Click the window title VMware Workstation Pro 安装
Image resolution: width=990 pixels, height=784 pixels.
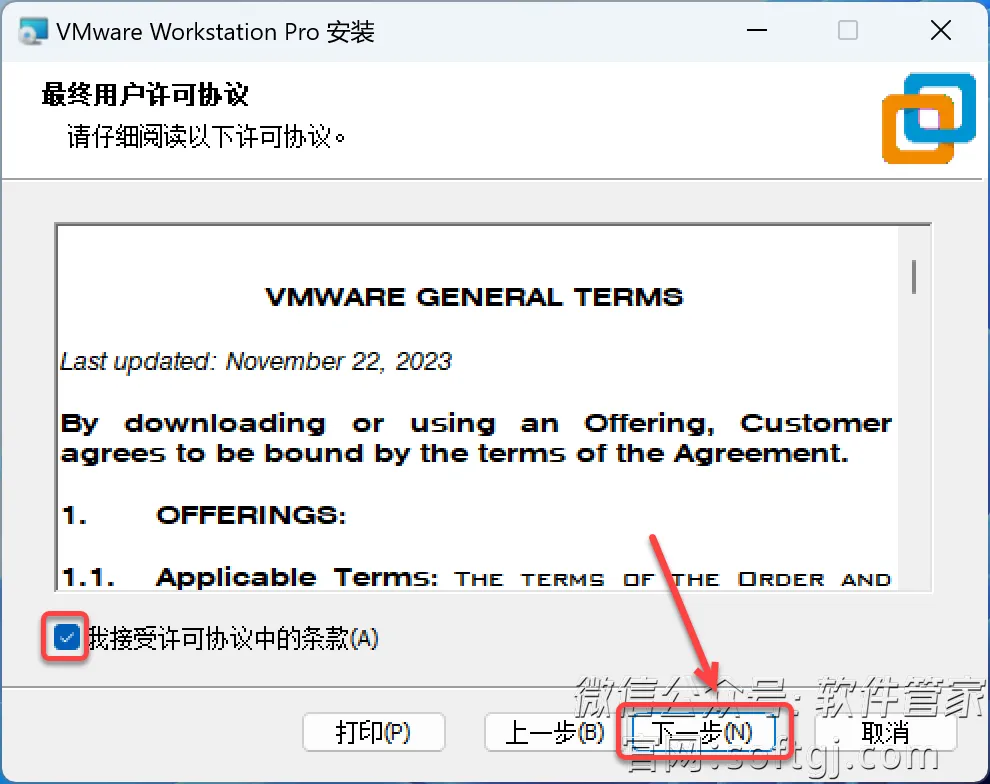tap(215, 32)
